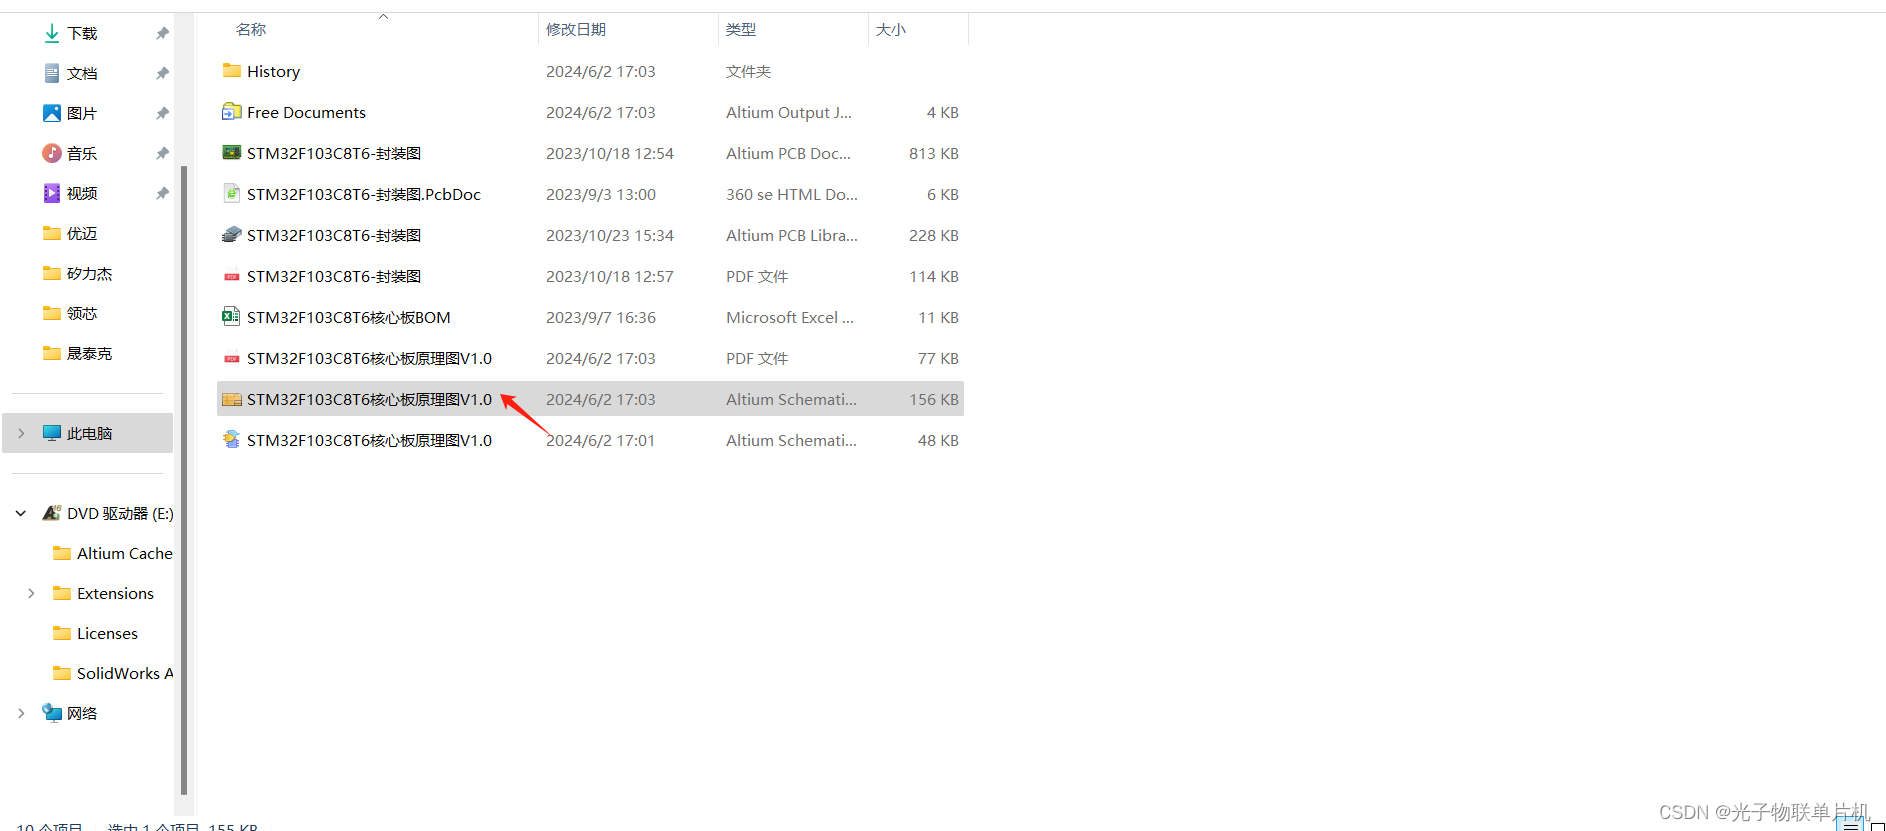The image size is (1886, 831).
Task: Unpin 下载 using its pin icon
Action: pos(162,34)
